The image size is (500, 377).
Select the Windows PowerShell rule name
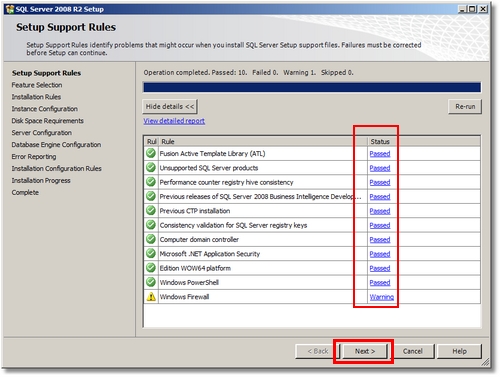click(189, 283)
